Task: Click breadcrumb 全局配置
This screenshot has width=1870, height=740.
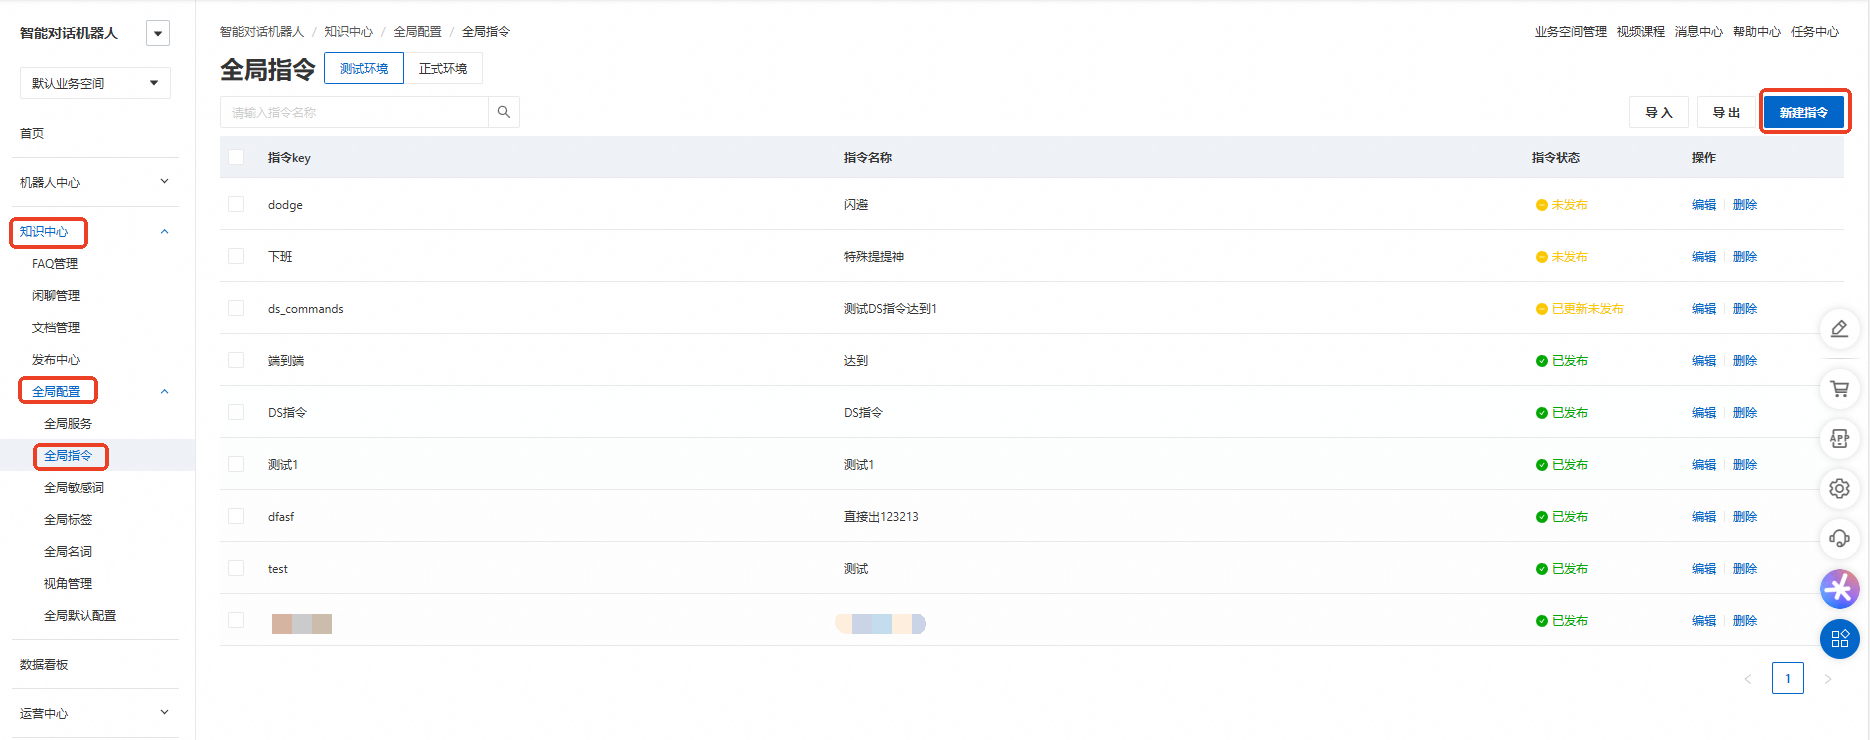Action: pyautogui.click(x=417, y=32)
